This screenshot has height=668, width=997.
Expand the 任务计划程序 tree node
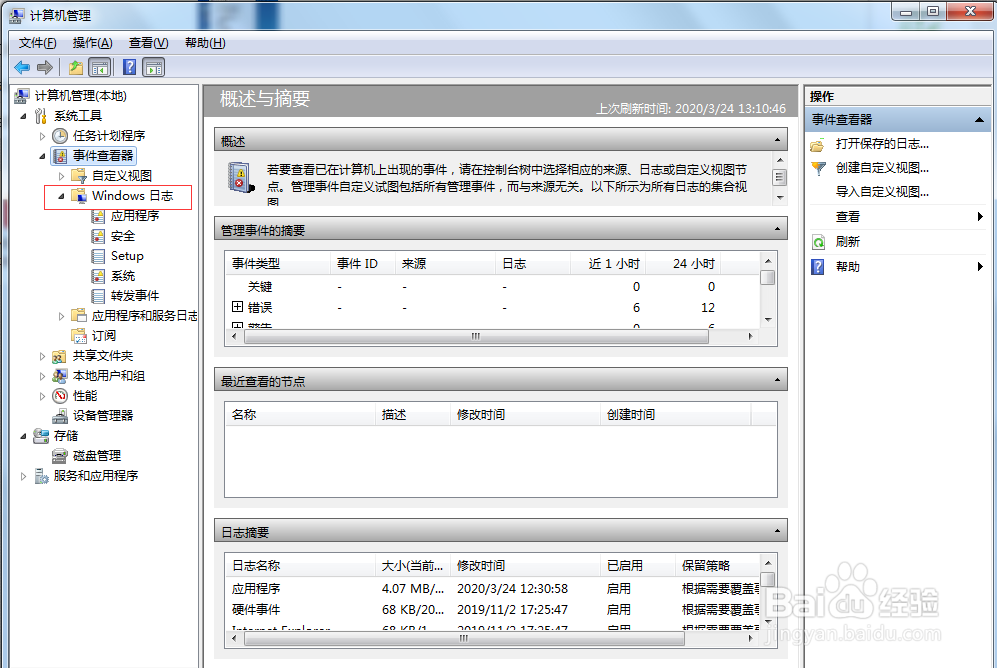(43, 136)
